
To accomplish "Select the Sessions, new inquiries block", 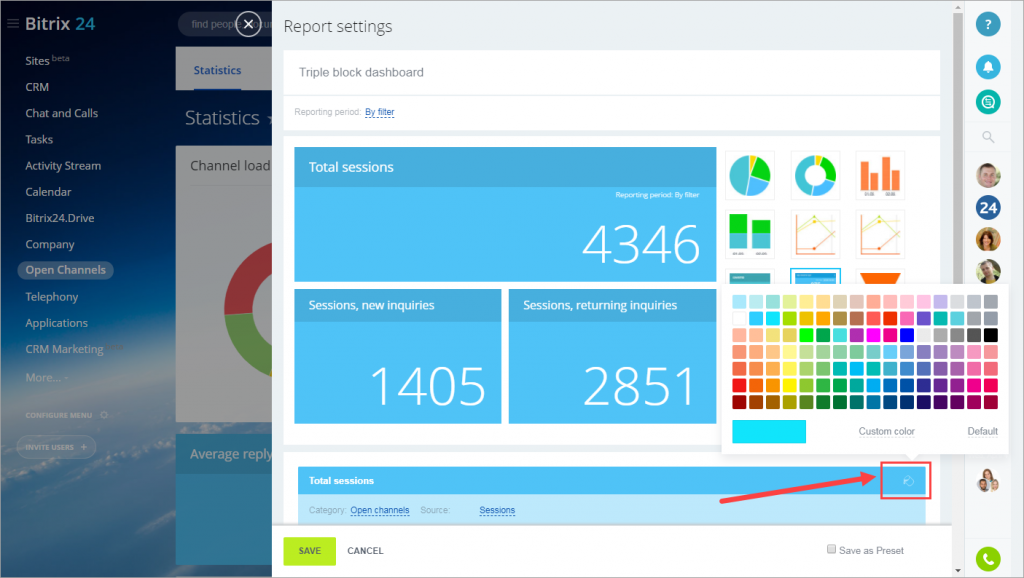I will pos(398,357).
